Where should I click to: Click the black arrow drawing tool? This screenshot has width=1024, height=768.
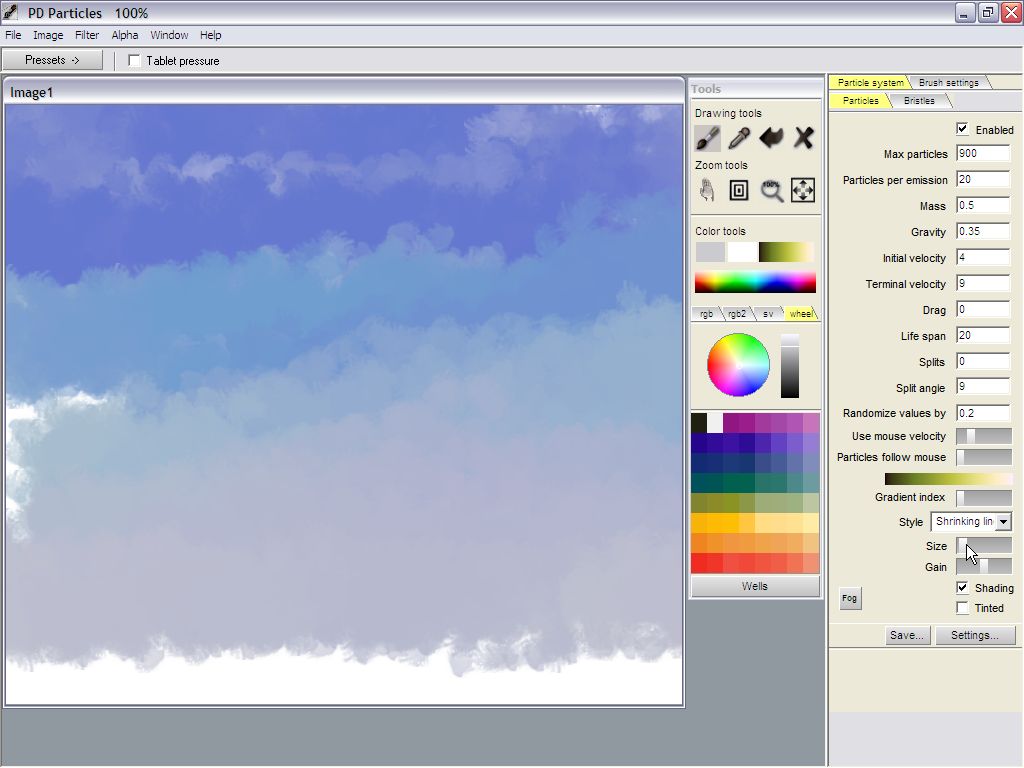click(x=771, y=138)
